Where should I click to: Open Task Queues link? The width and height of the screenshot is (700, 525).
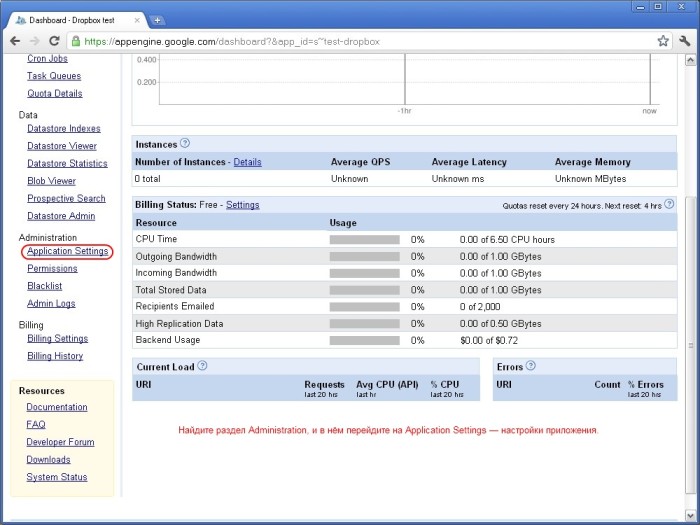click(54, 76)
